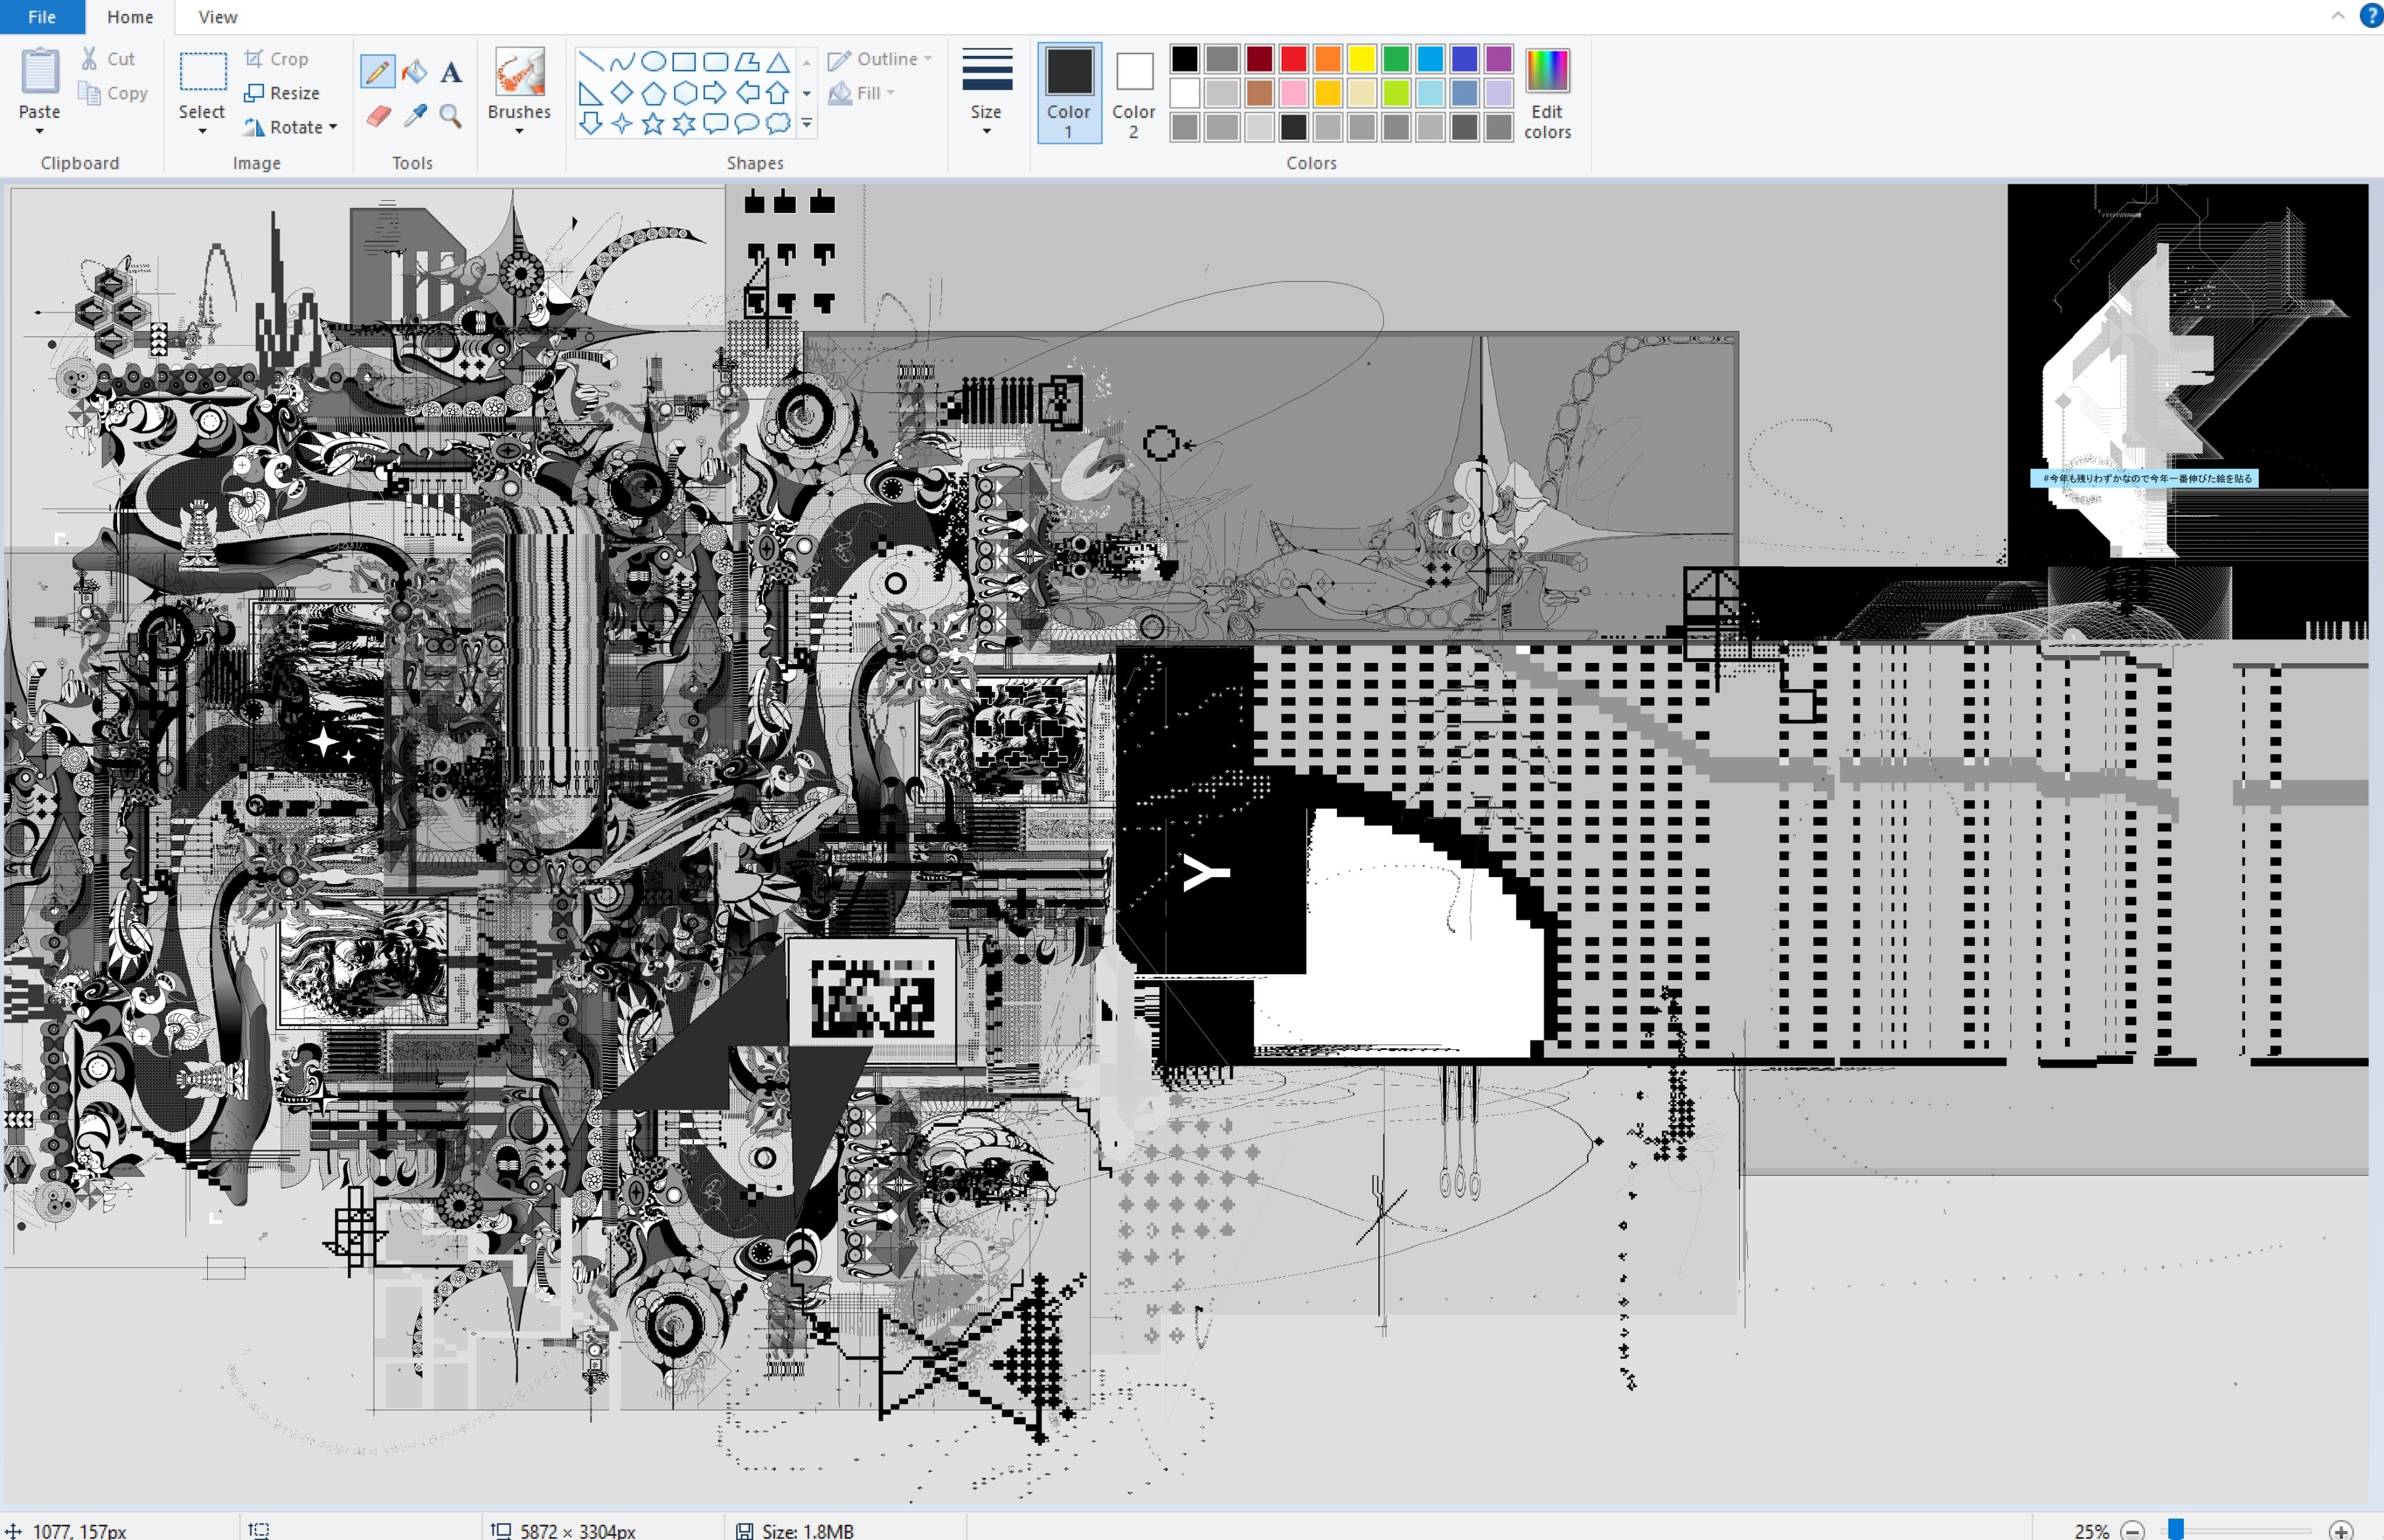Select the Fill with color bucket tool

(x=414, y=72)
